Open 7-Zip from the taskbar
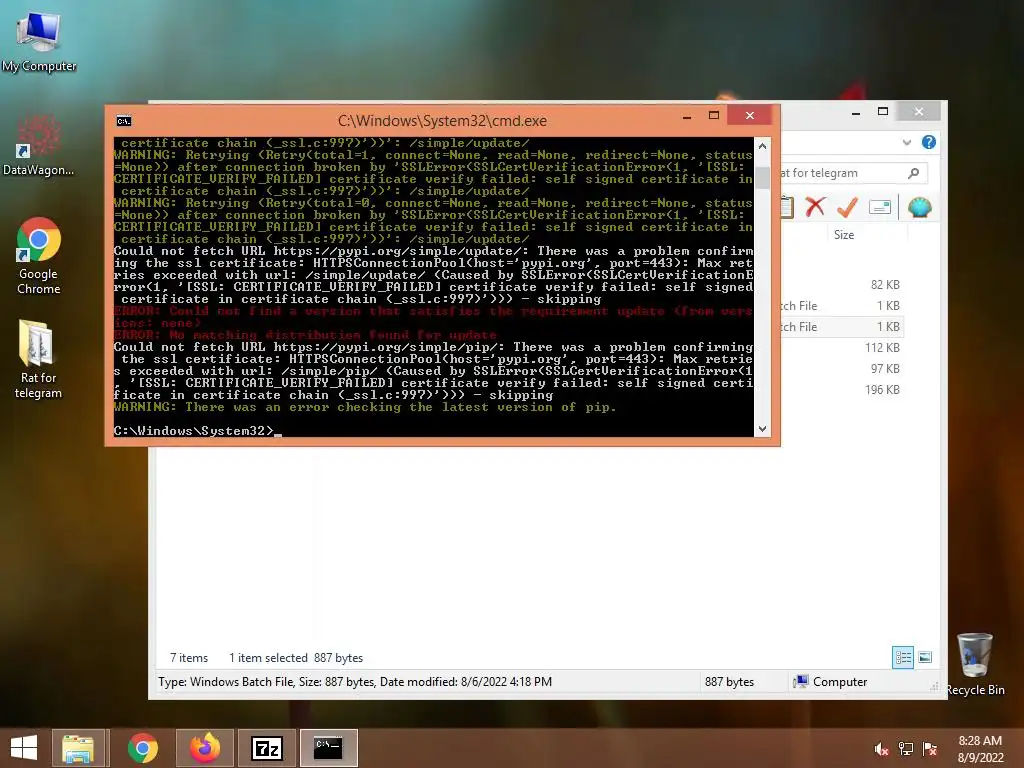The width and height of the screenshot is (1024, 768). pos(267,748)
